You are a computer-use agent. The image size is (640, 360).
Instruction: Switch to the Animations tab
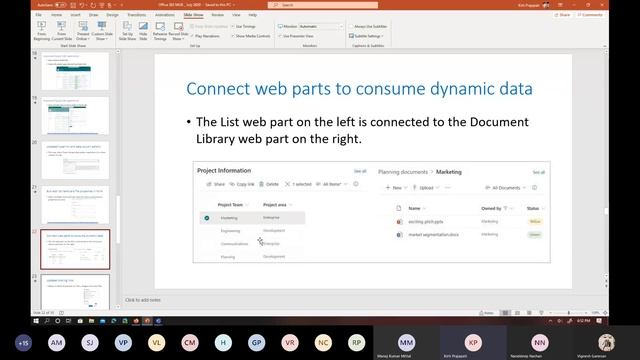point(165,15)
